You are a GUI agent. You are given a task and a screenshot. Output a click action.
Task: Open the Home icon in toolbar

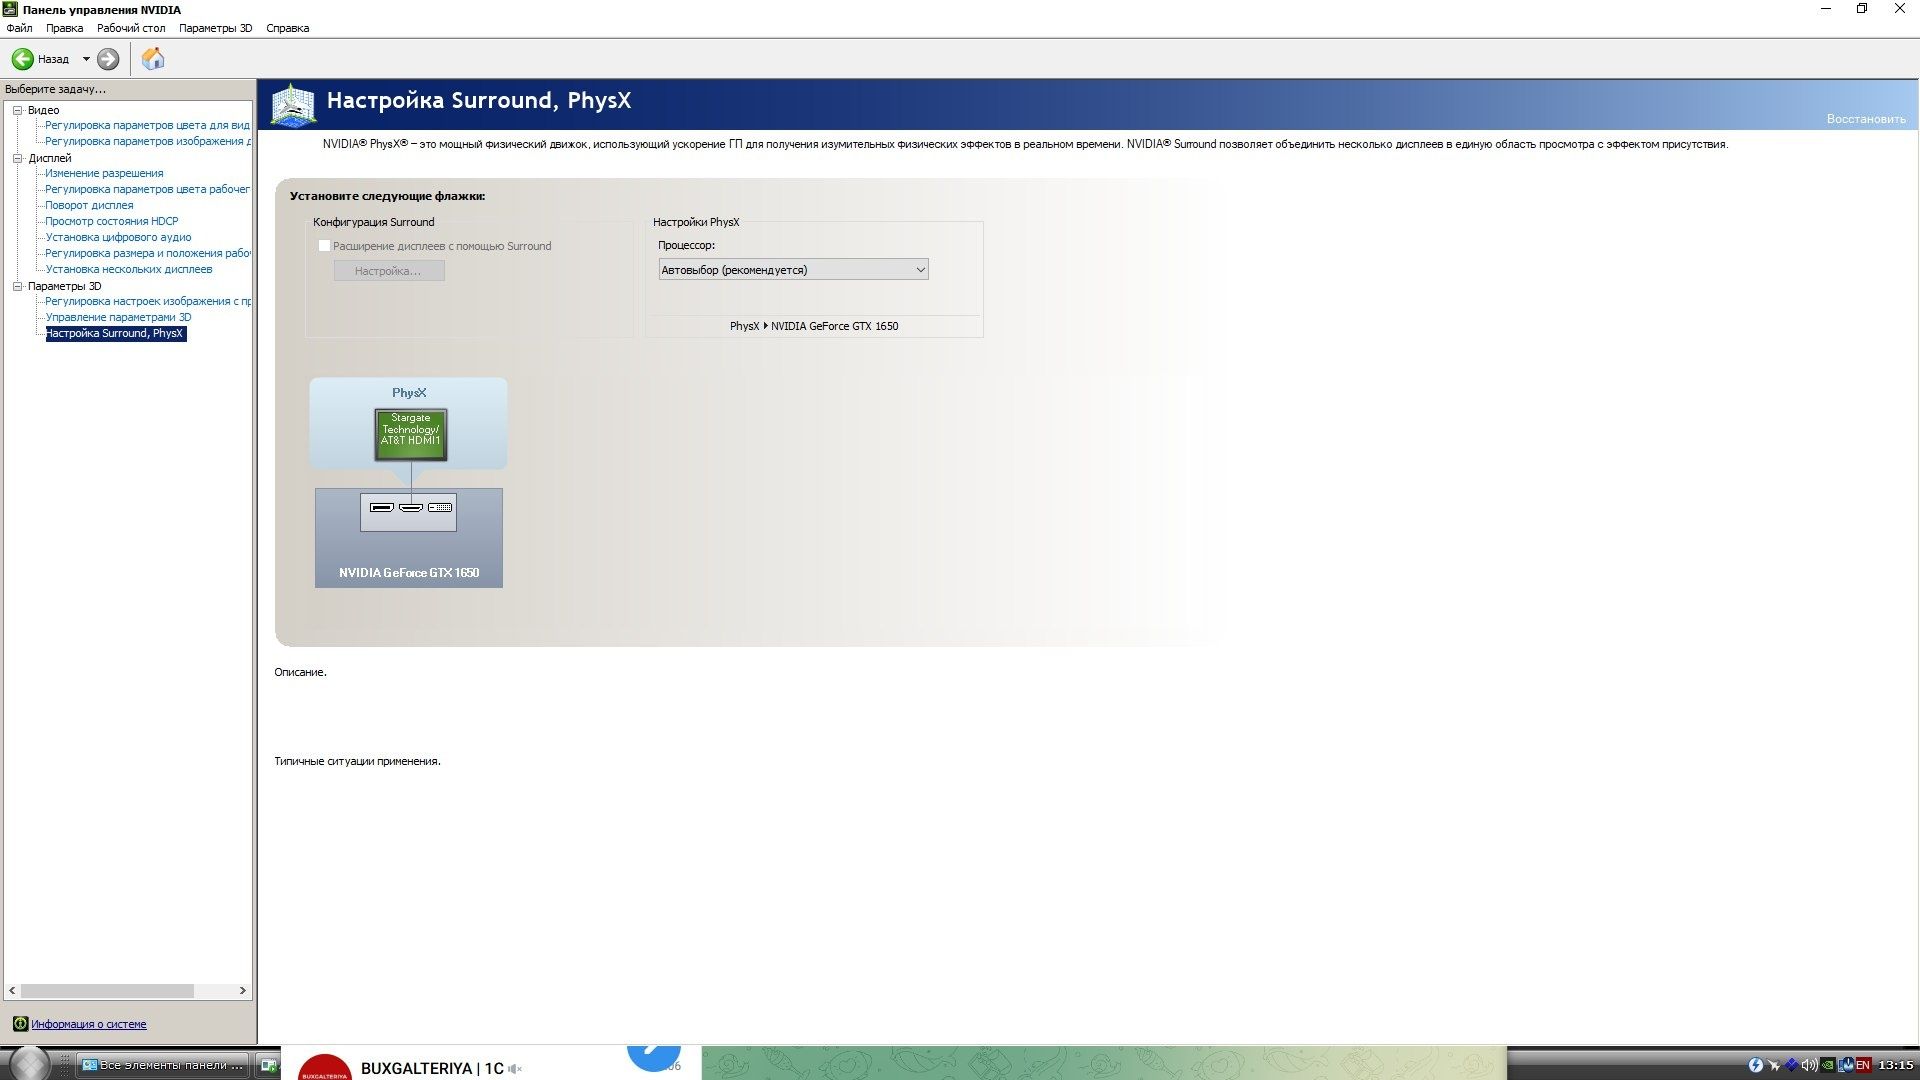(x=153, y=59)
